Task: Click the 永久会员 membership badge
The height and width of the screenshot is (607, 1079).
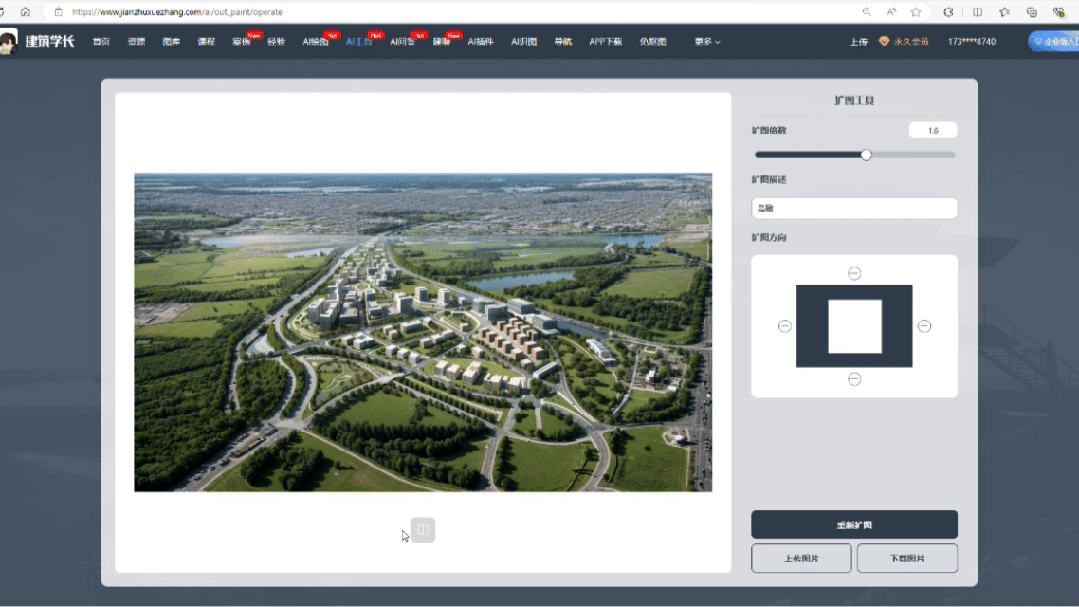Action: click(x=904, y=42)
